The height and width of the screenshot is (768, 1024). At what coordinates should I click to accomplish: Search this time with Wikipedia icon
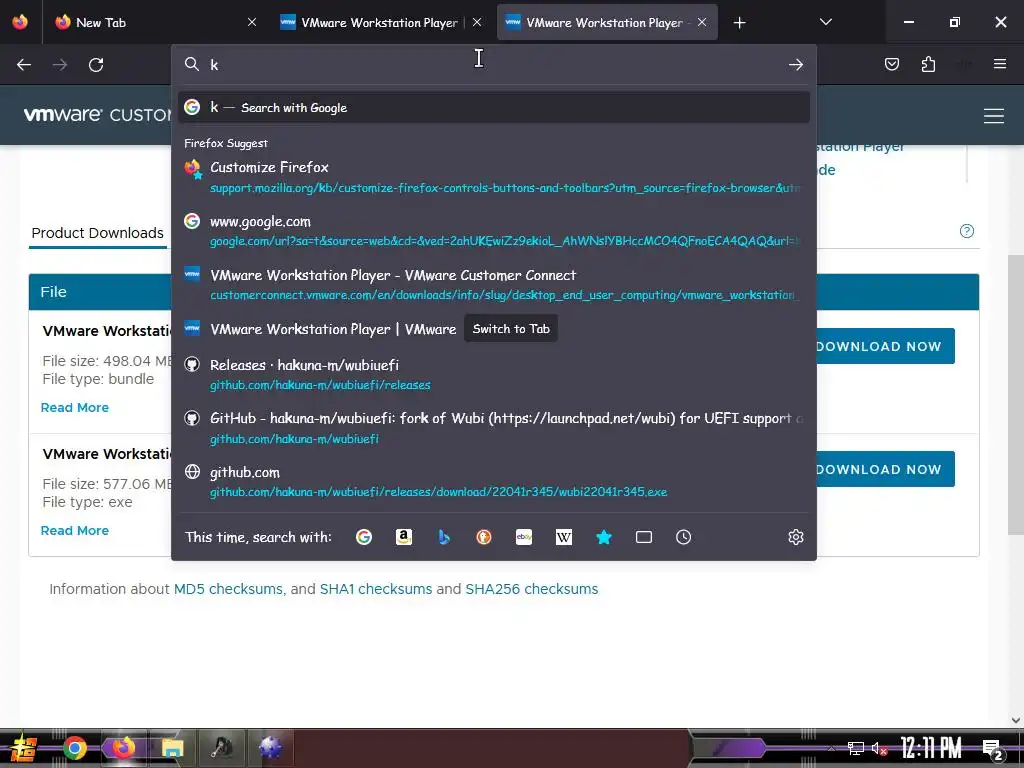[x=564, y=537]
